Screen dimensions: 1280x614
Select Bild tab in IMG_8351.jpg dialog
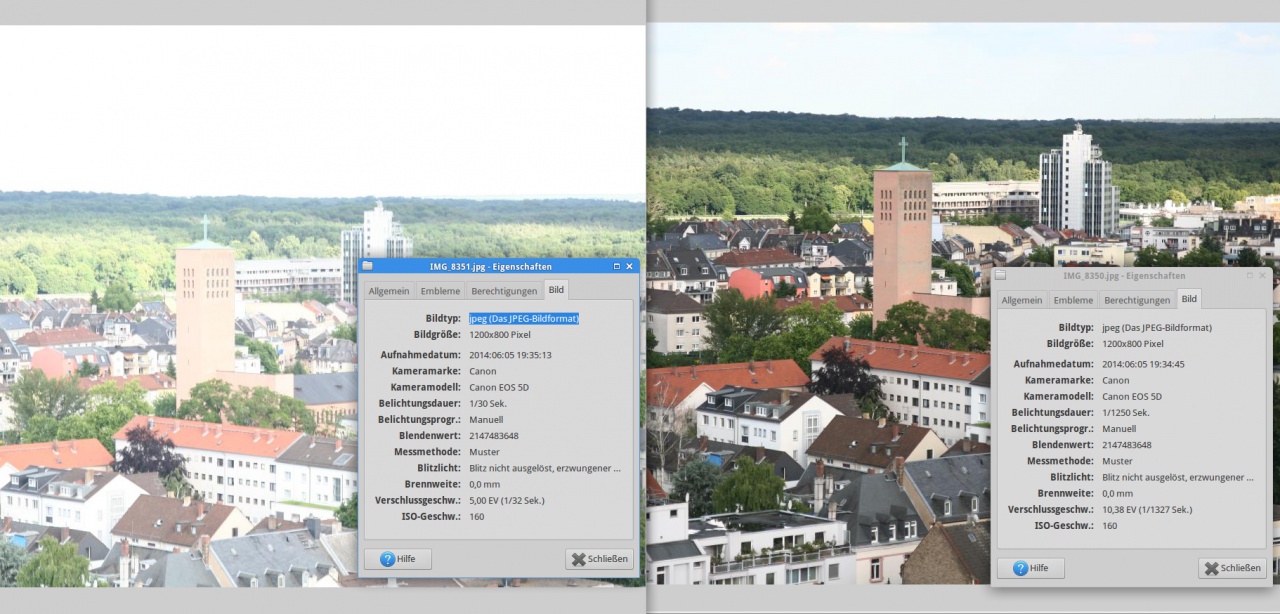click(556, 290)
